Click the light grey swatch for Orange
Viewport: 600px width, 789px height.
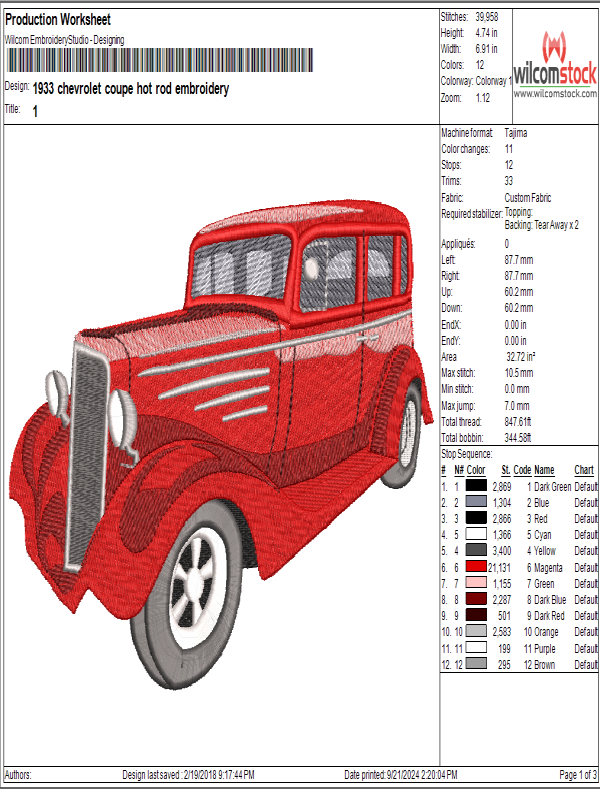point(476,632)
